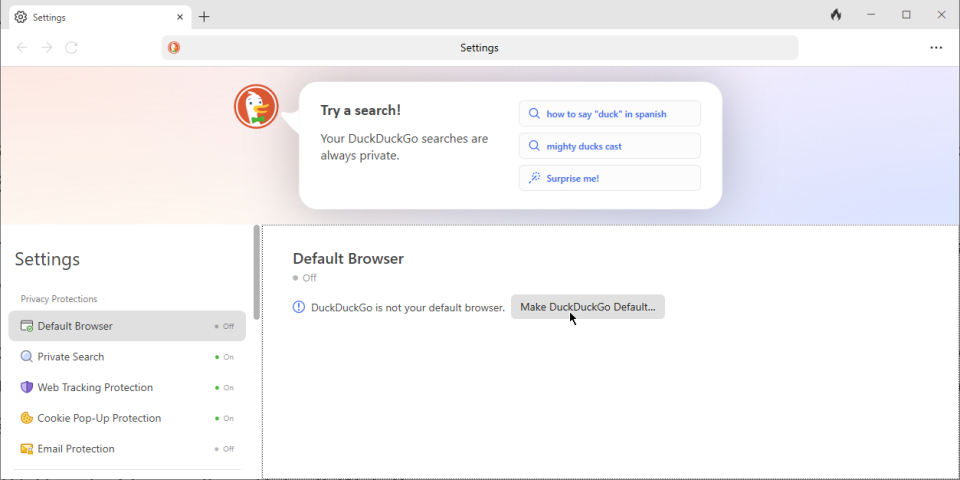
Task: Click the DuckDuckGo logo in address bar
Action: 174,48
